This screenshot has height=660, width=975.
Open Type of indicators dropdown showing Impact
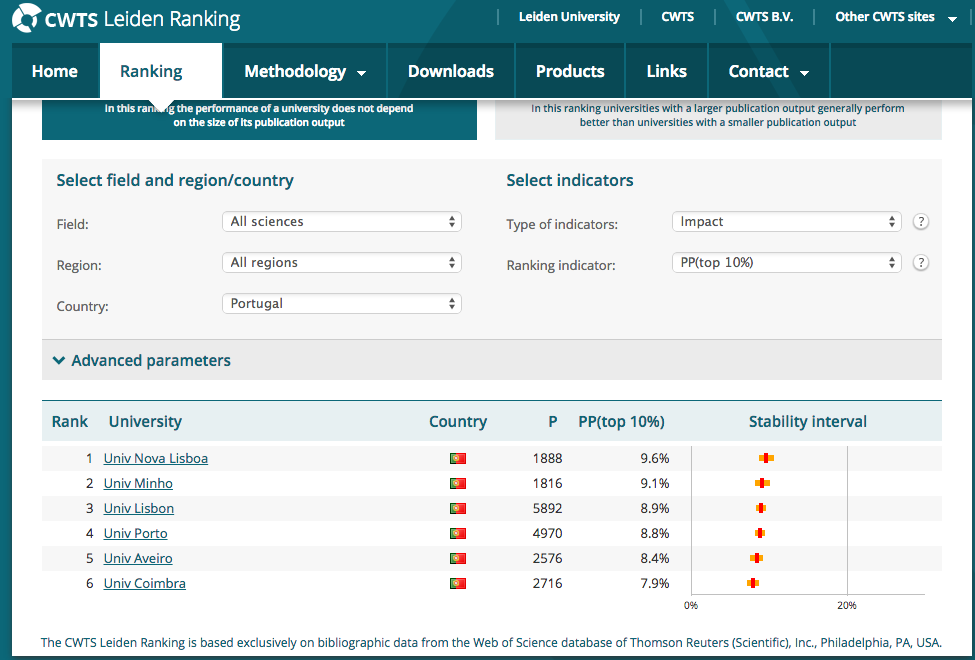tap(787, 221)
